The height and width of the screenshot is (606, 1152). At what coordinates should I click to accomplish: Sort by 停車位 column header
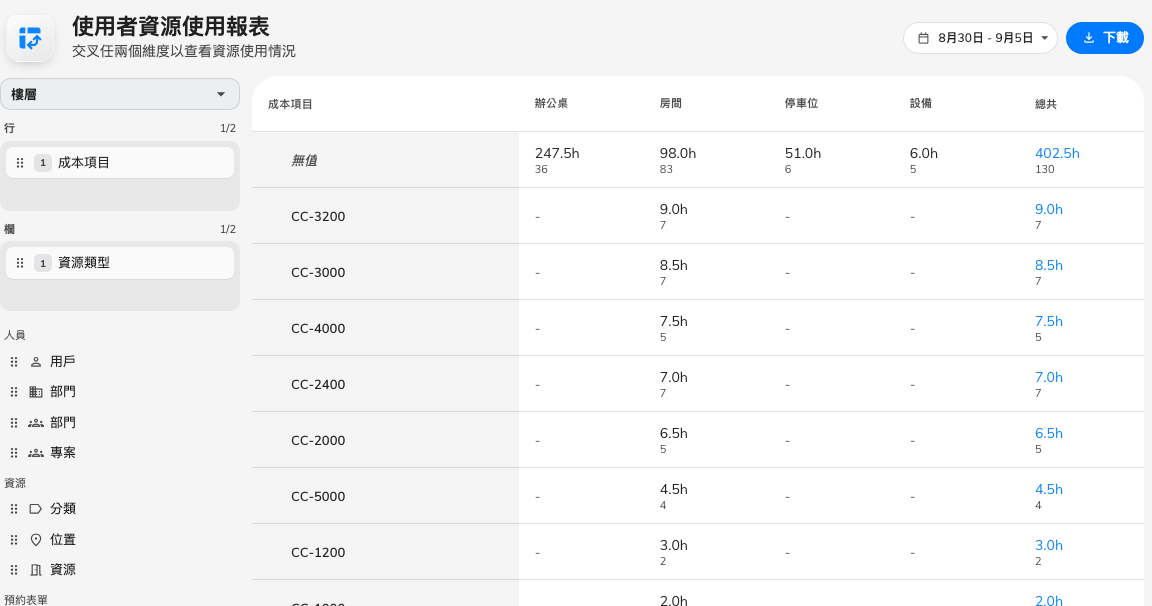(802, 104)
